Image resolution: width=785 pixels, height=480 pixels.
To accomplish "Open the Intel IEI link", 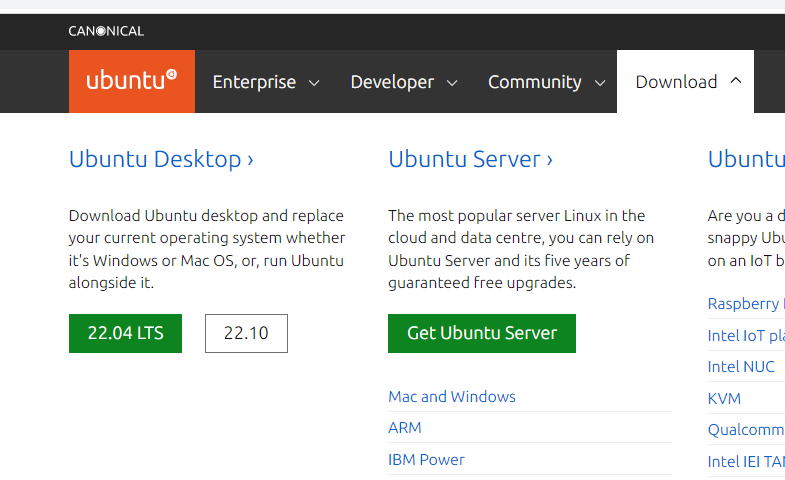I will coord(746,461).
